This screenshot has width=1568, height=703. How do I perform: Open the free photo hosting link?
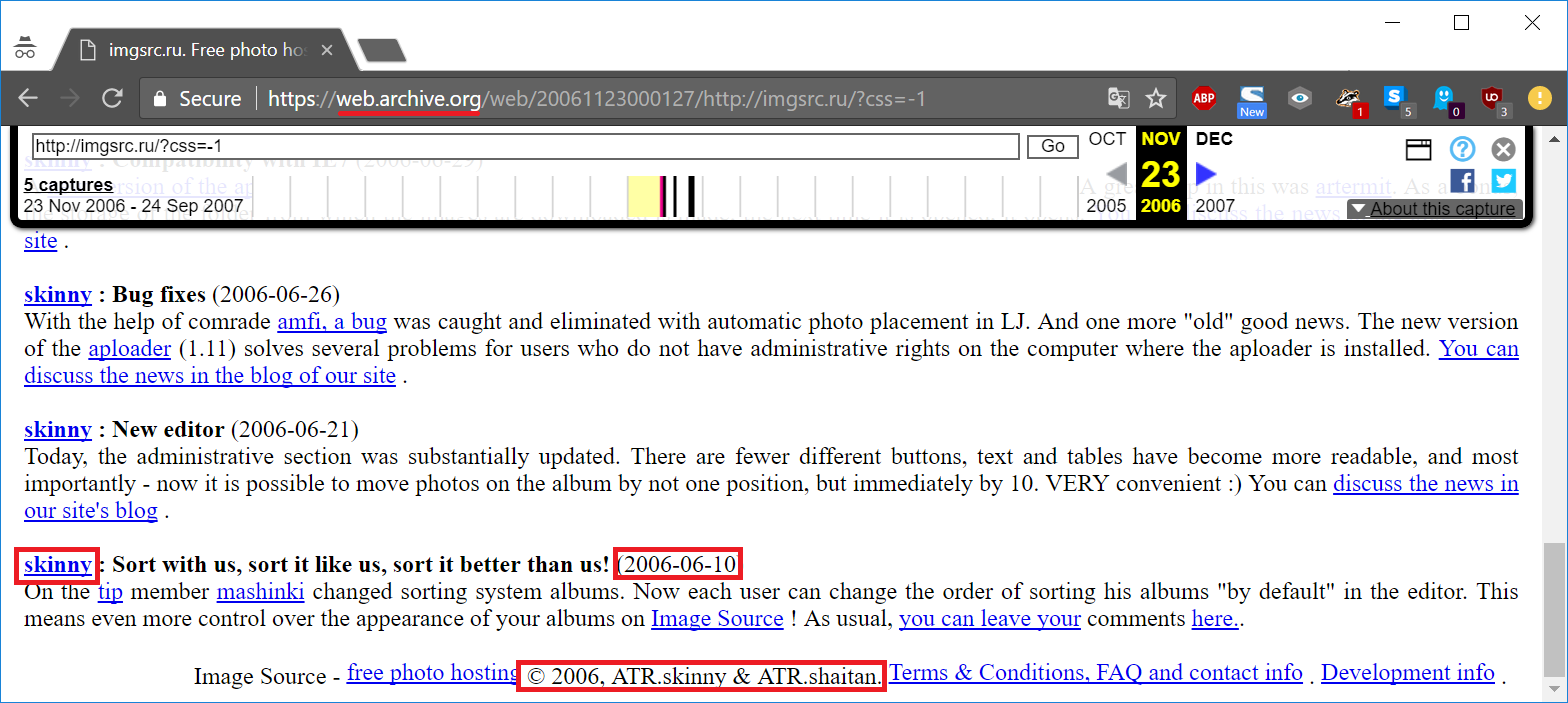tap(432, 673)
